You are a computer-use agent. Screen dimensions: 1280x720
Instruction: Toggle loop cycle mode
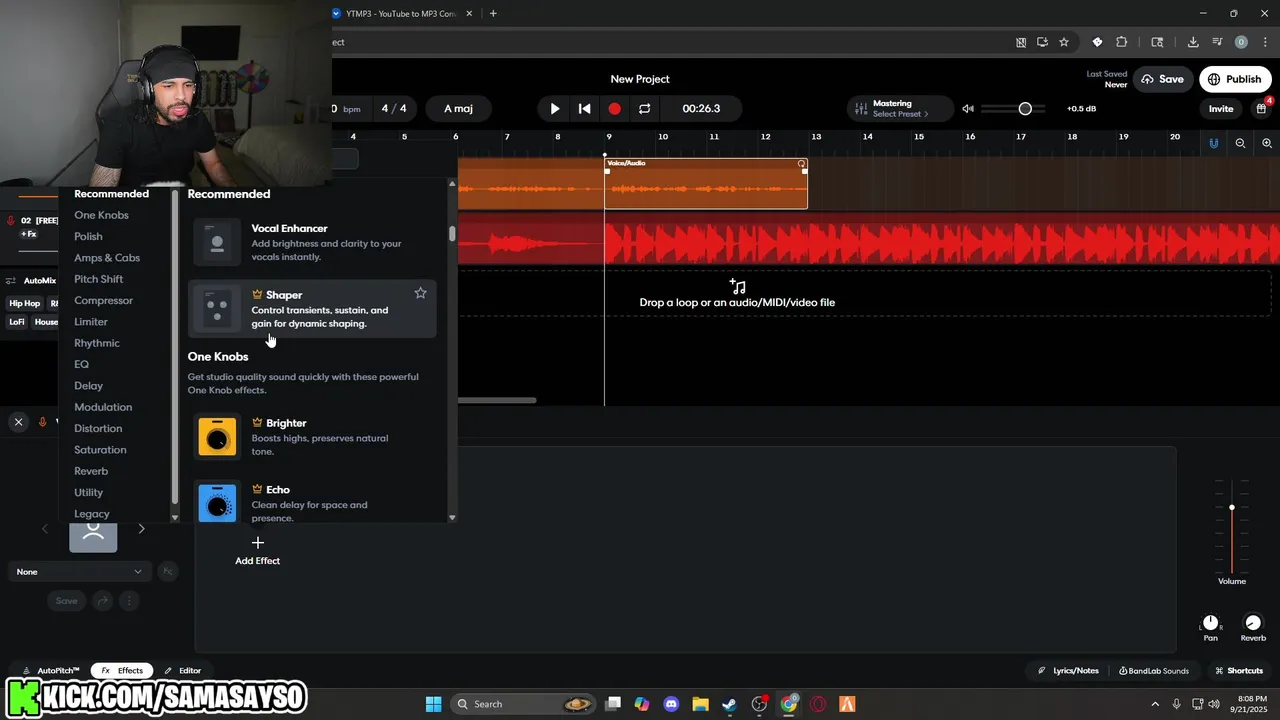tap(644, 108)
